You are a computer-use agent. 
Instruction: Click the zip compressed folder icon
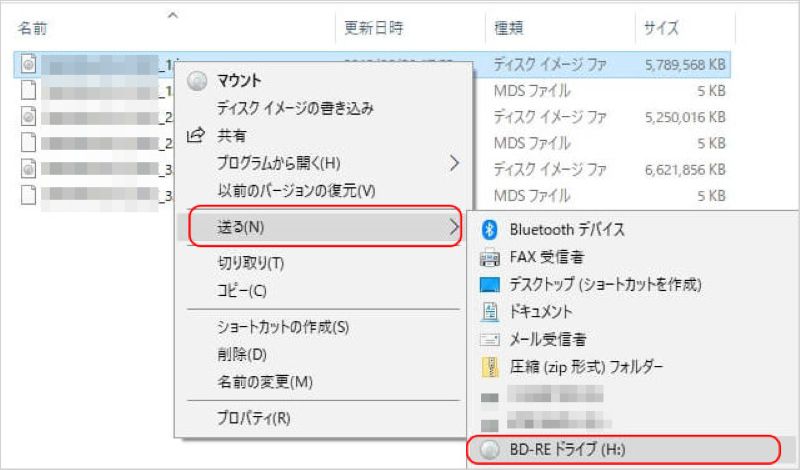click(490, 367)
